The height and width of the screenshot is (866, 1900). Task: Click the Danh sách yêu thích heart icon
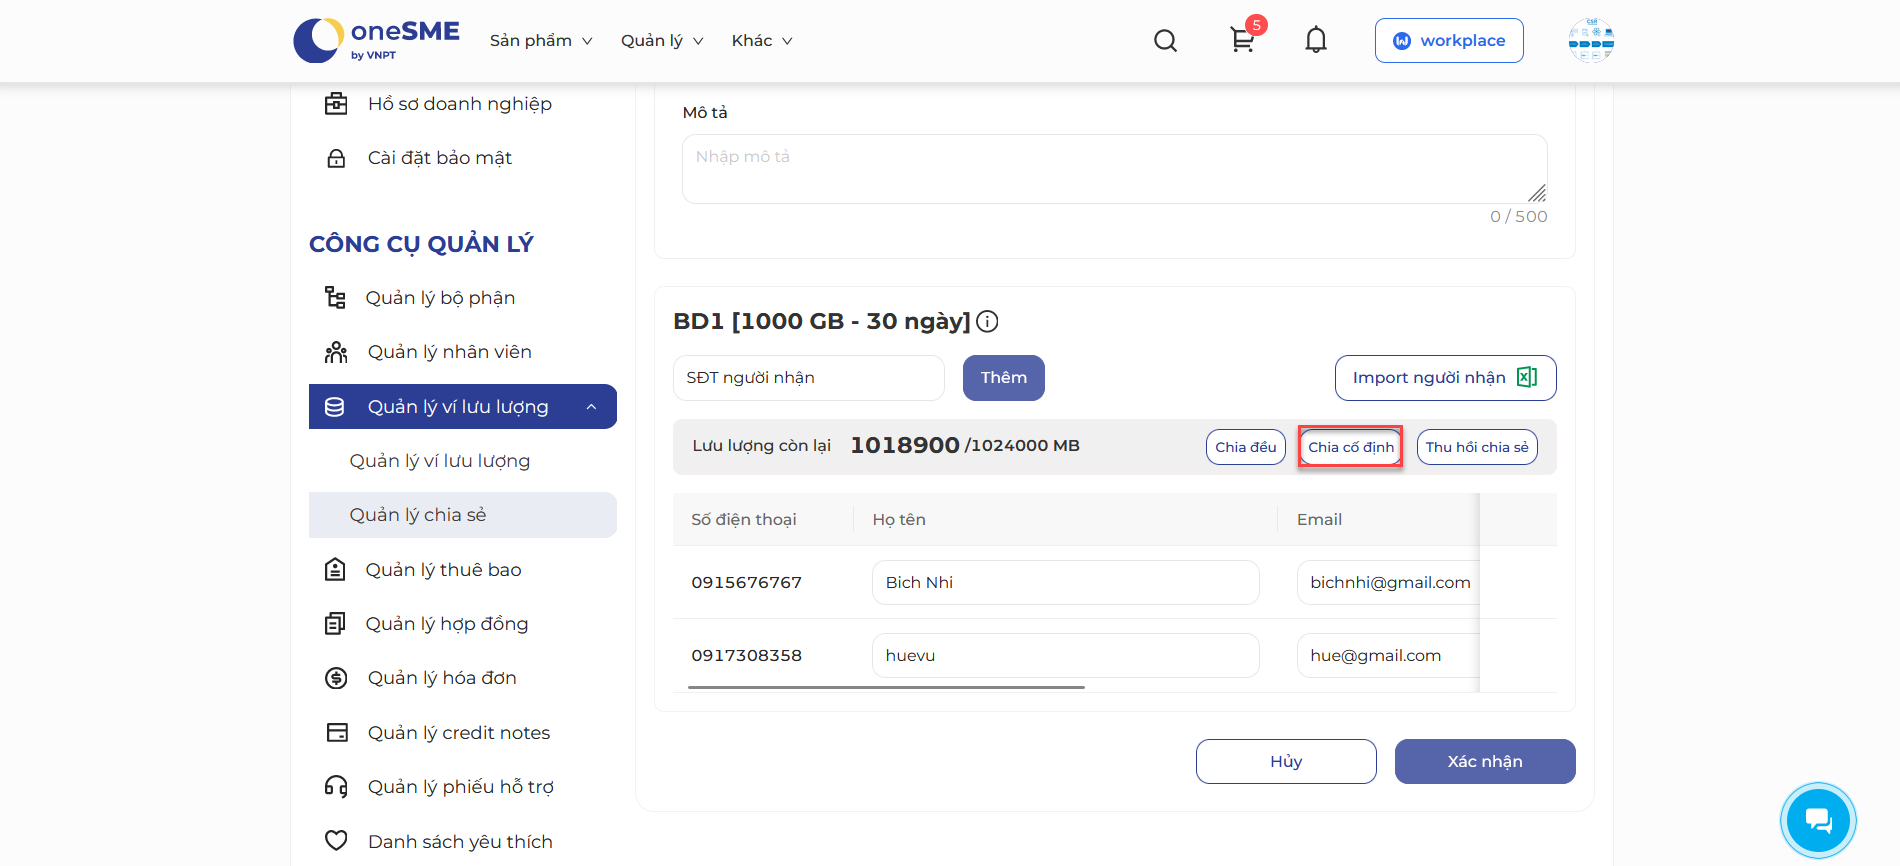pyautogui.click(x=336, y=841)
